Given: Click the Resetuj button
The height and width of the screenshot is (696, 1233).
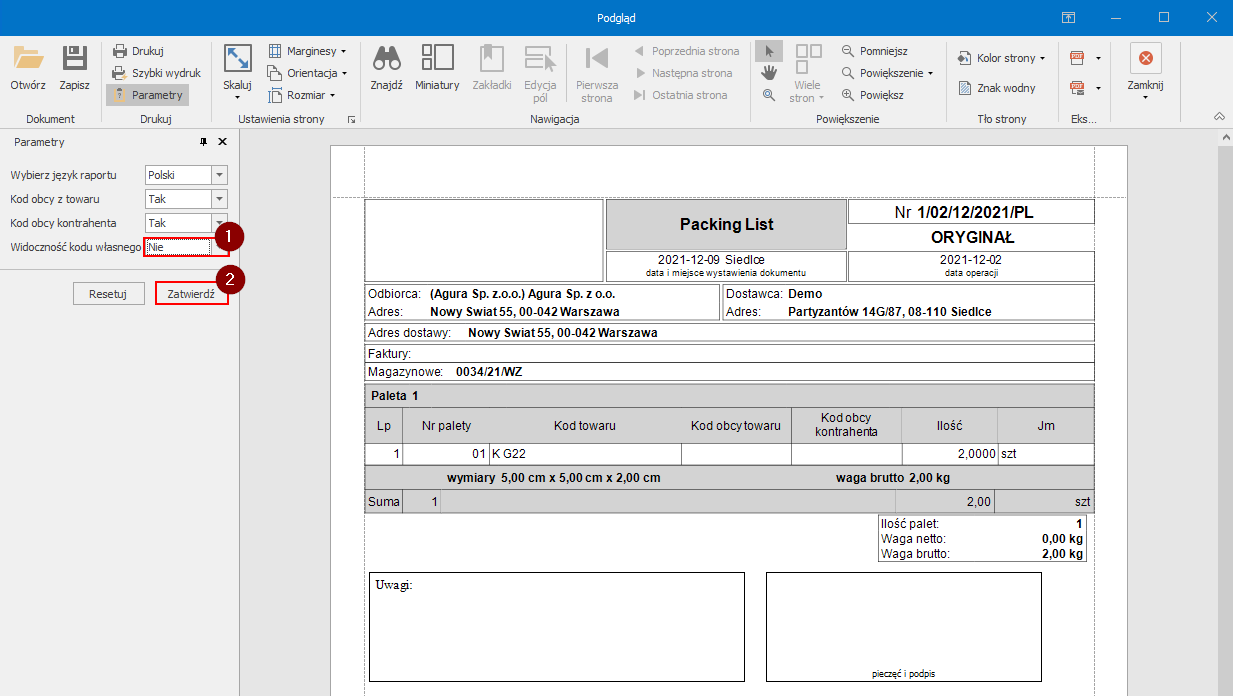Looking at the screenshot, I should click(107, 294).
